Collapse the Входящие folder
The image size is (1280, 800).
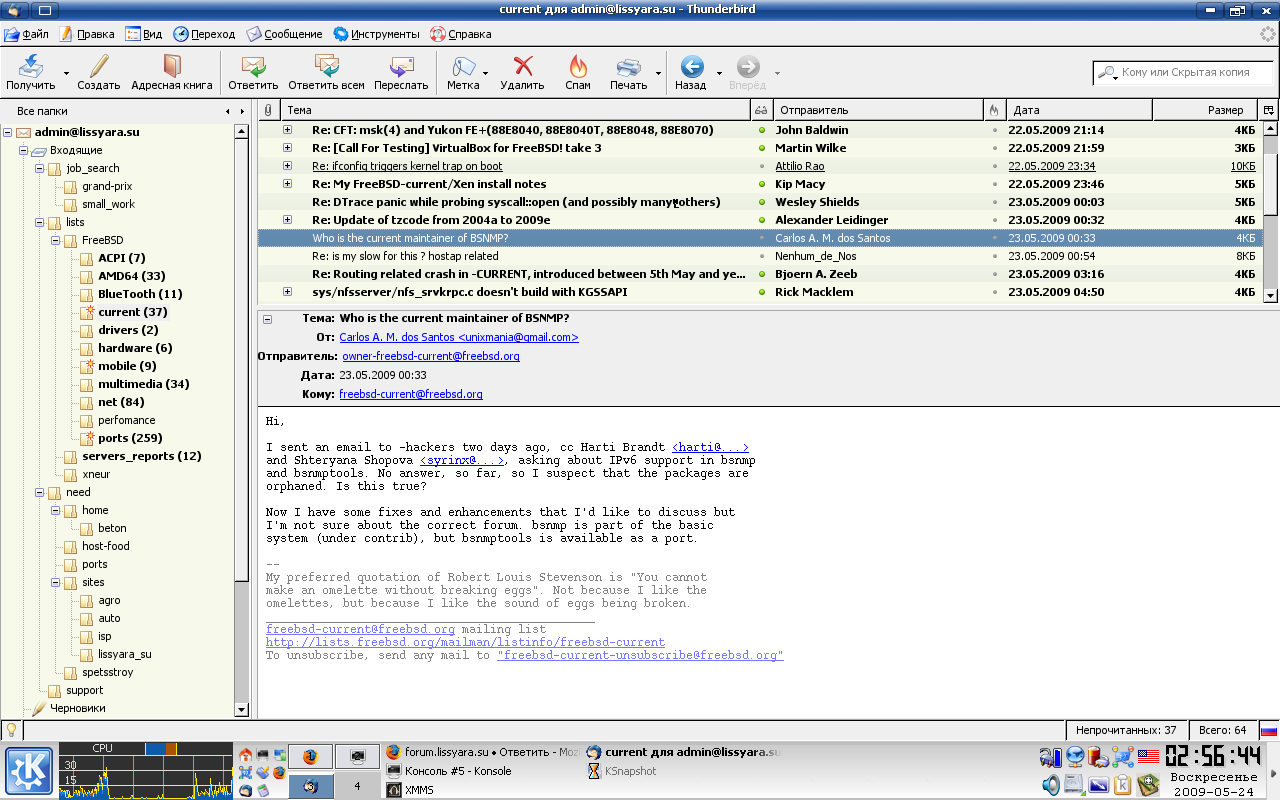click(23, 150)
